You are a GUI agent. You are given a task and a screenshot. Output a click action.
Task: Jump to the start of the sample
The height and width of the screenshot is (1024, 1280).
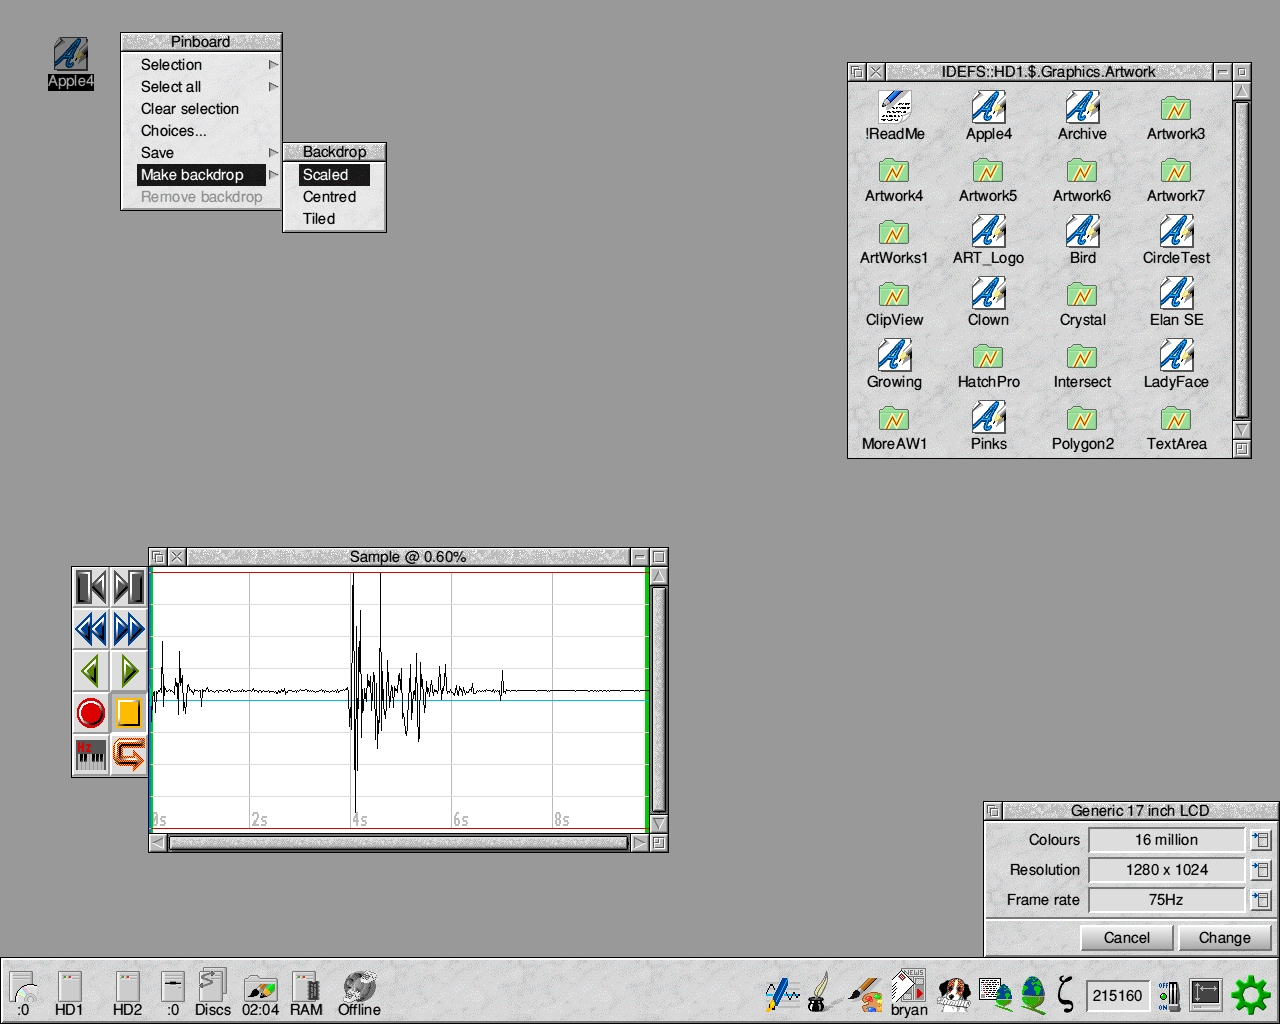click(91, 587)
